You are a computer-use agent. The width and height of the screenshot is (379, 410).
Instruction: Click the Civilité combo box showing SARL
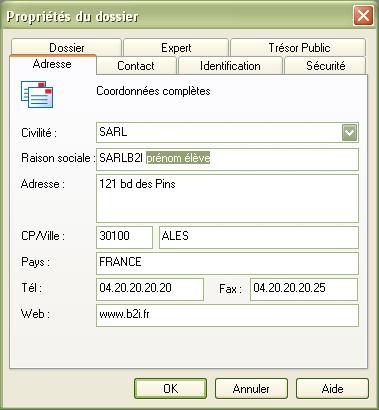coord(227,132)
